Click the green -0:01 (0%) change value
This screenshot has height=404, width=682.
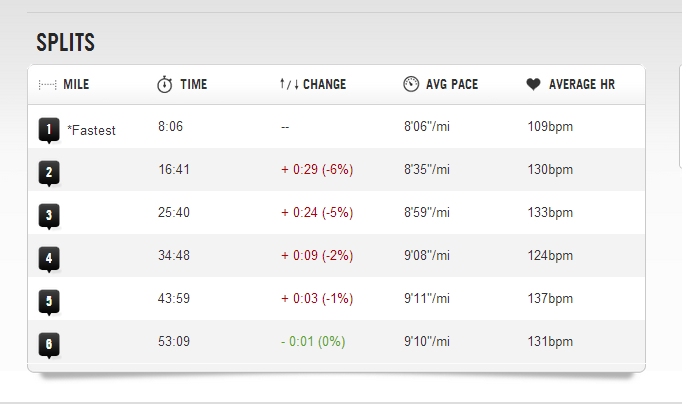(313, 341)
